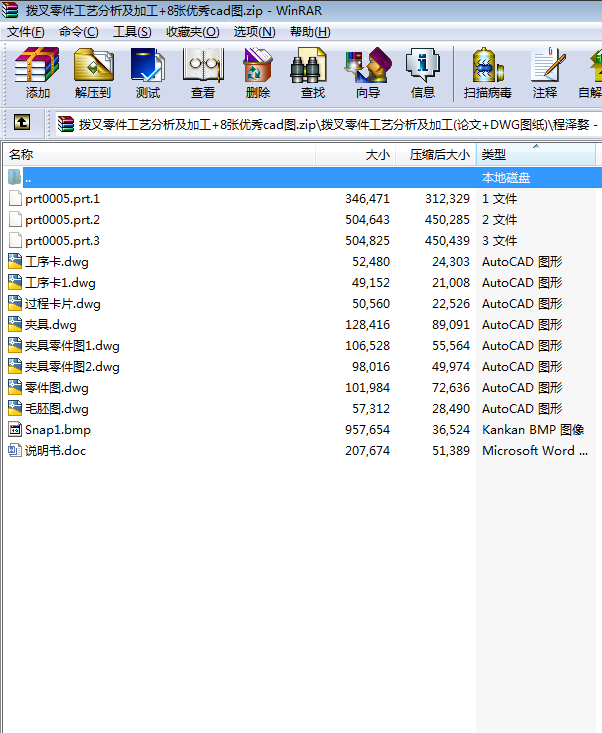This screenshot has height=733, width=602.
Task: Select the parent folder '..' icon
Action: pyautogui.click(x=14, y=177)
